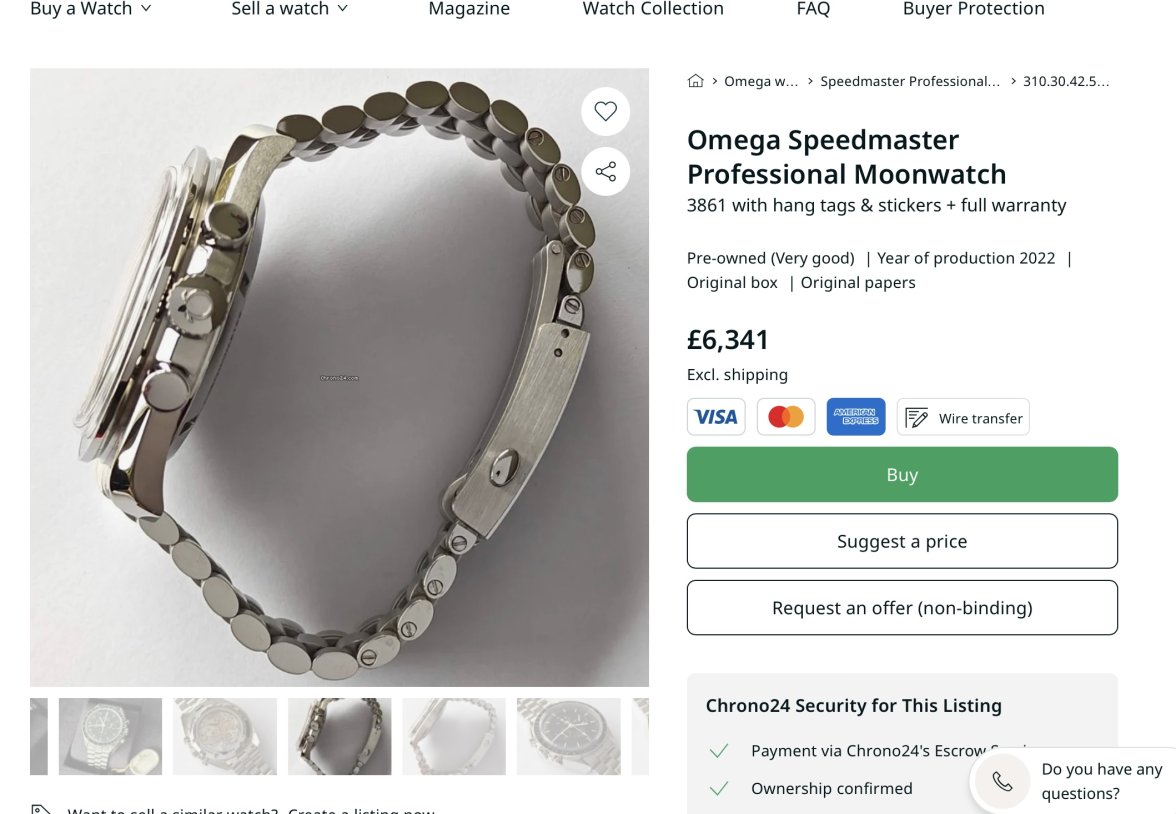Viewport: 1176px width, 814px height.
Task: Open the Magazine menu item
Action: [x=469, y=9]
